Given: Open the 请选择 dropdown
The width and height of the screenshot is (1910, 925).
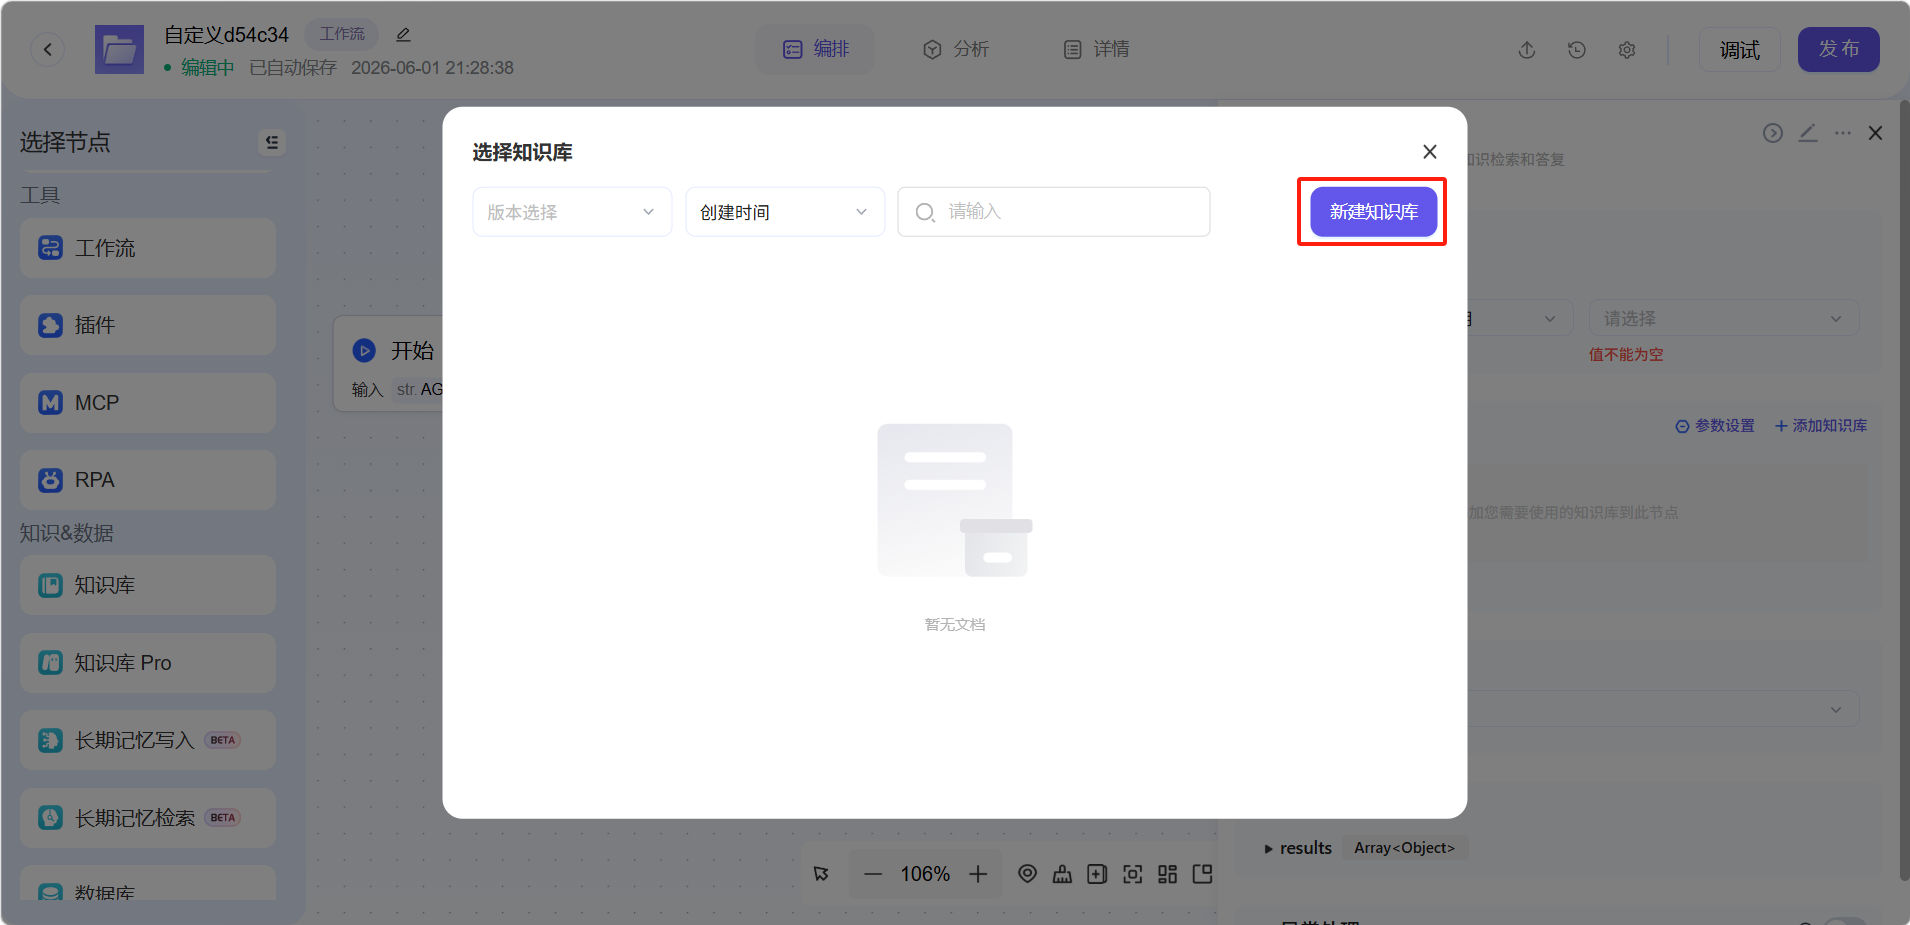Looking at the screenshot, I should coord(1724,318).
